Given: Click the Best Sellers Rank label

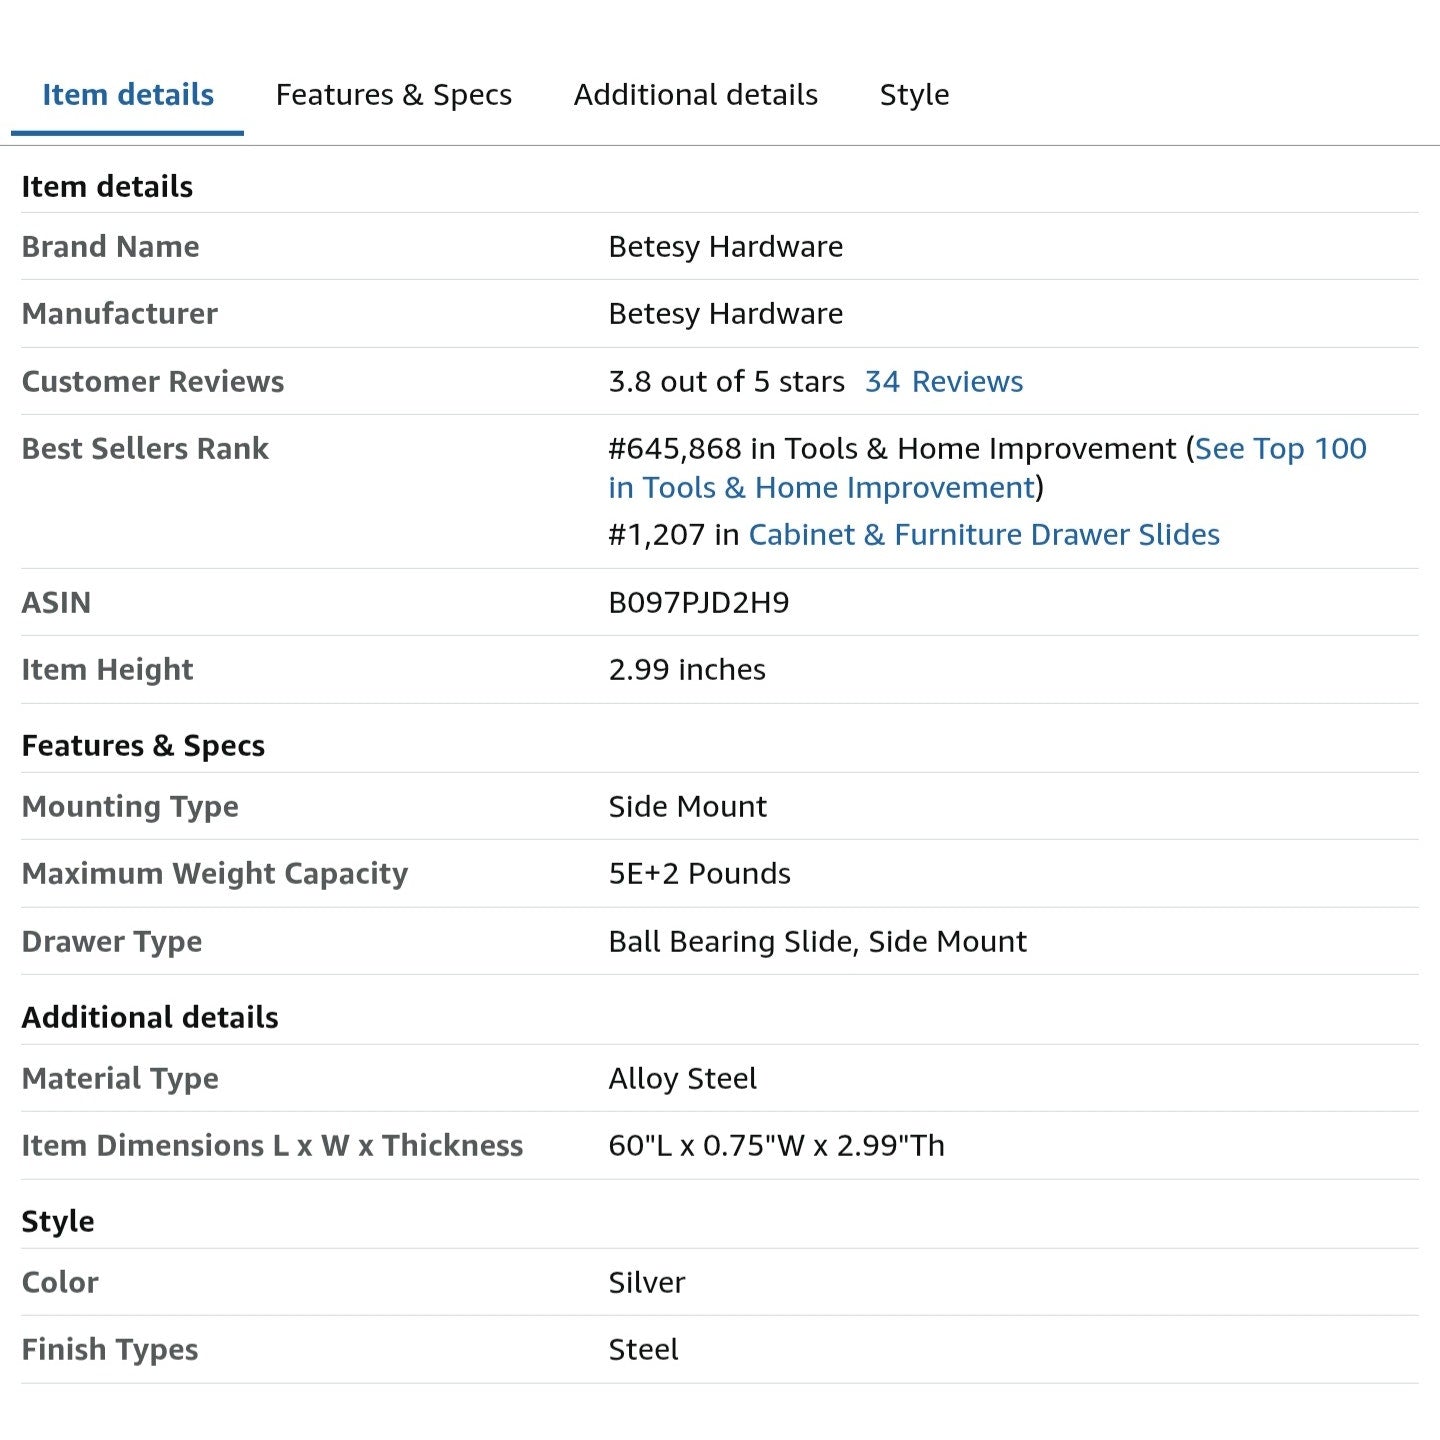Looking at the screenshot, I should pyautogui.click(x=145, y=449).
